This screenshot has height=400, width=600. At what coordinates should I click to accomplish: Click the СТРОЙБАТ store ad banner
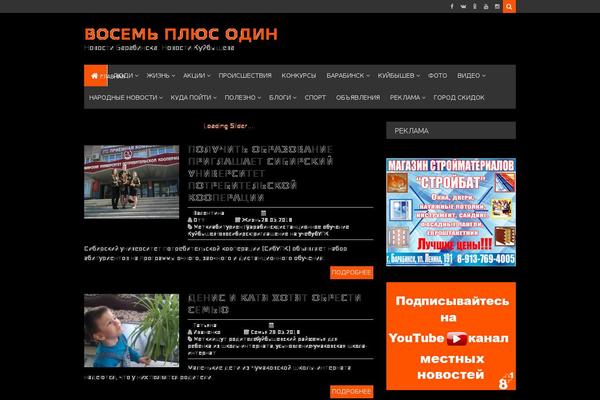point(451,212)
